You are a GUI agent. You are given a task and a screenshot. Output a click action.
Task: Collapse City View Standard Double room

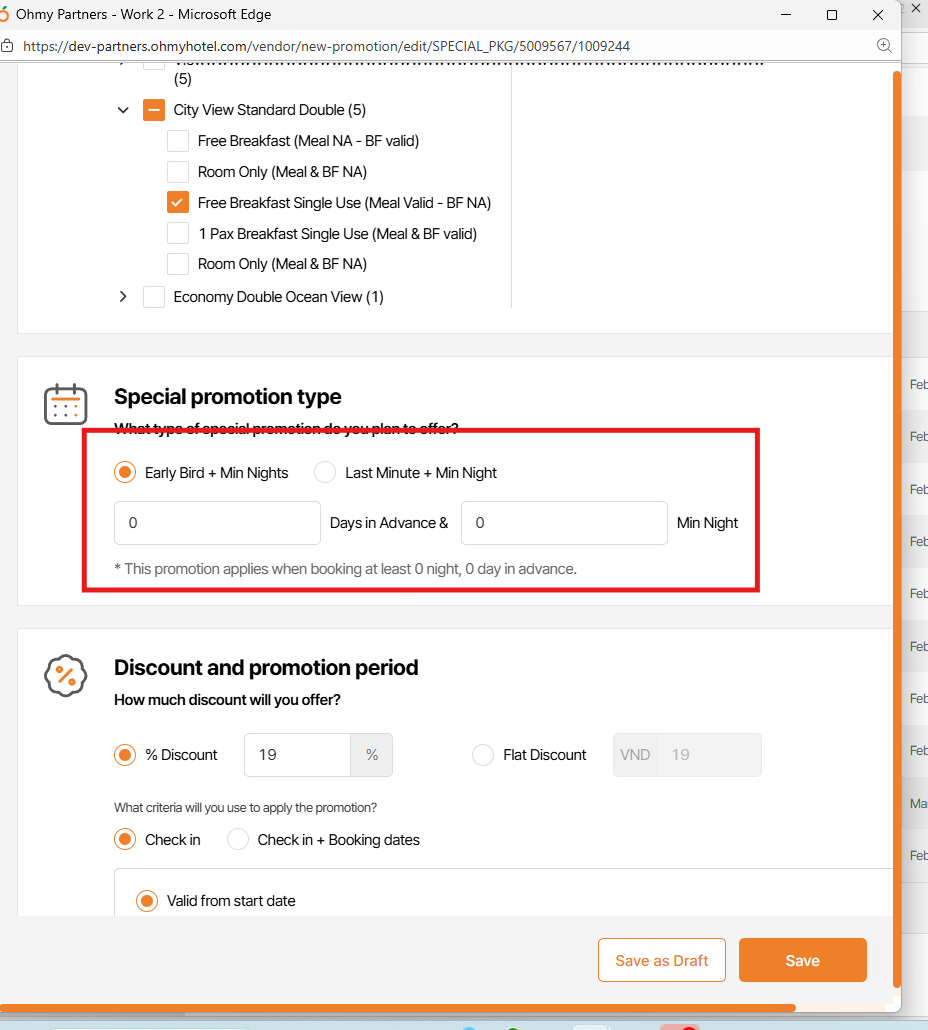[x=123, y=110]
